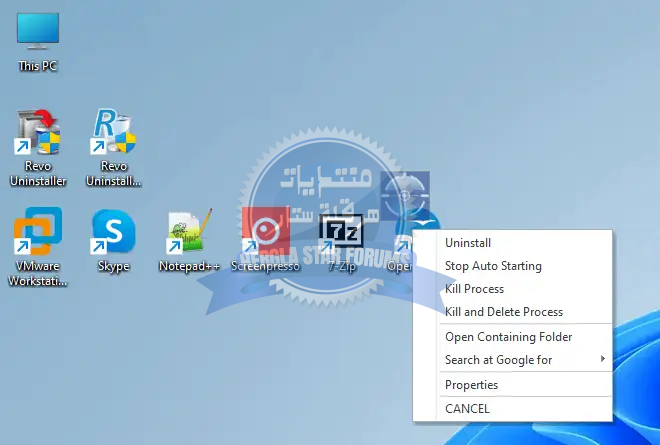
Task: Click the submenu arrow beside Search at Google
Action: [x=602, y=360]
